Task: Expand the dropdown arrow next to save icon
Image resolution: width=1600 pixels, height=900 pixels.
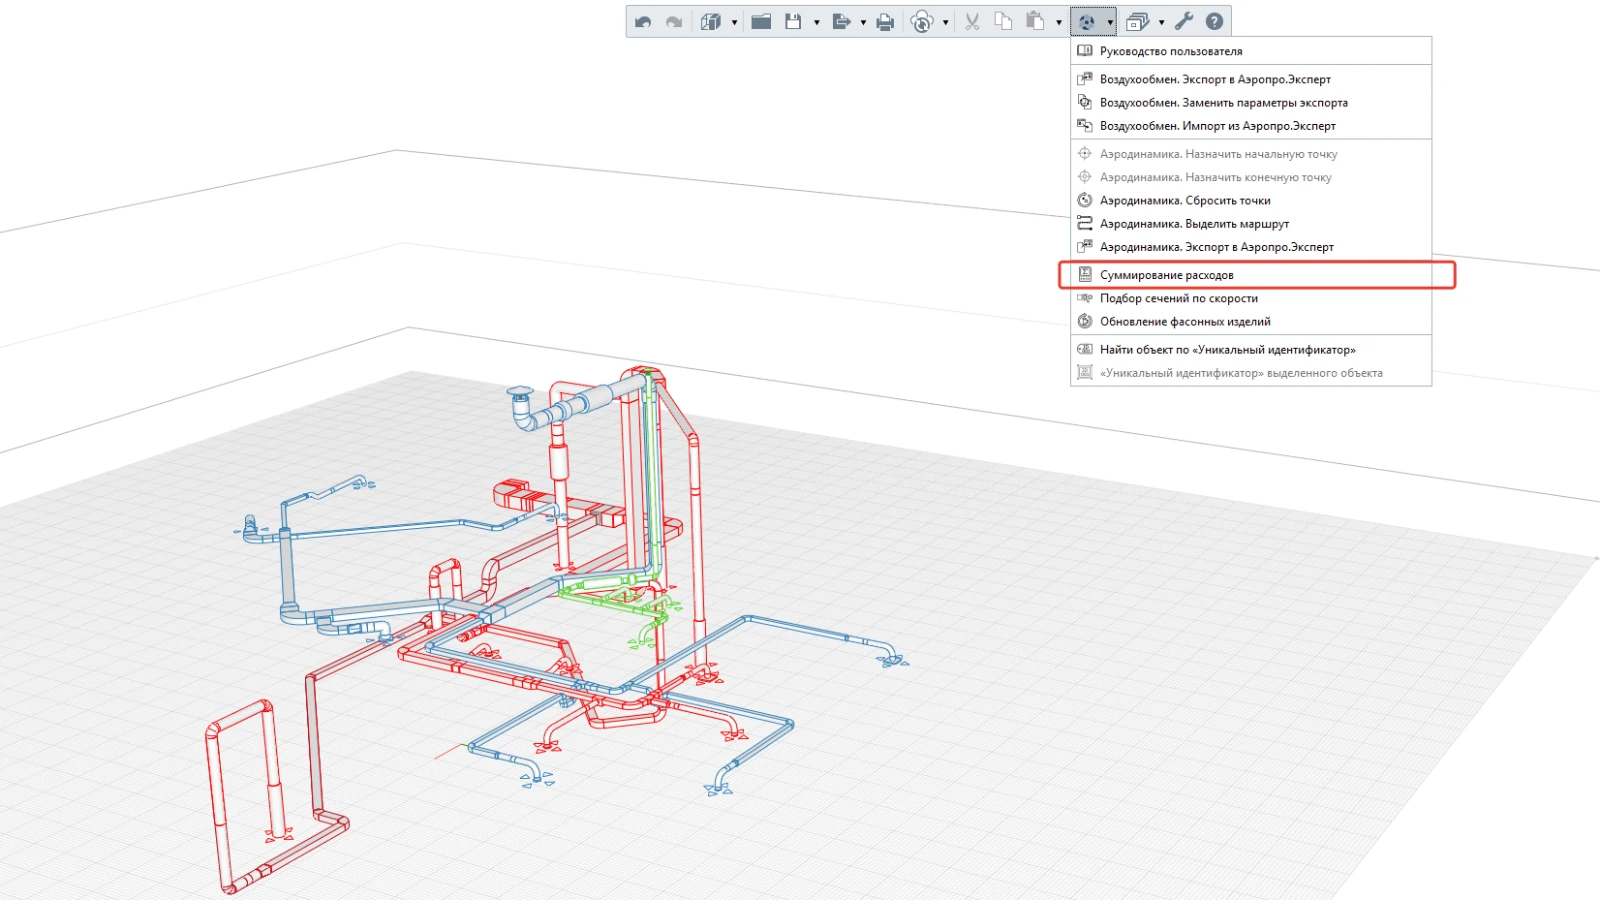Action: (x=817, y=22)
